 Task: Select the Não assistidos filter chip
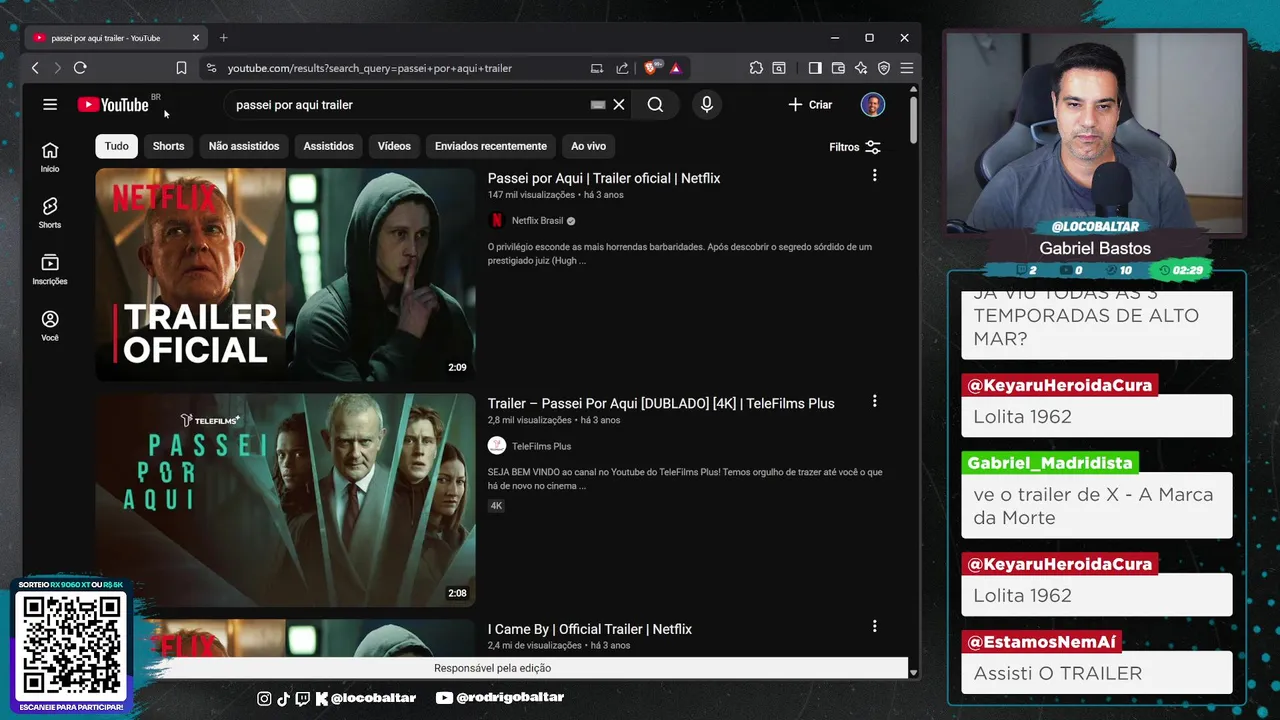[244, 146]
